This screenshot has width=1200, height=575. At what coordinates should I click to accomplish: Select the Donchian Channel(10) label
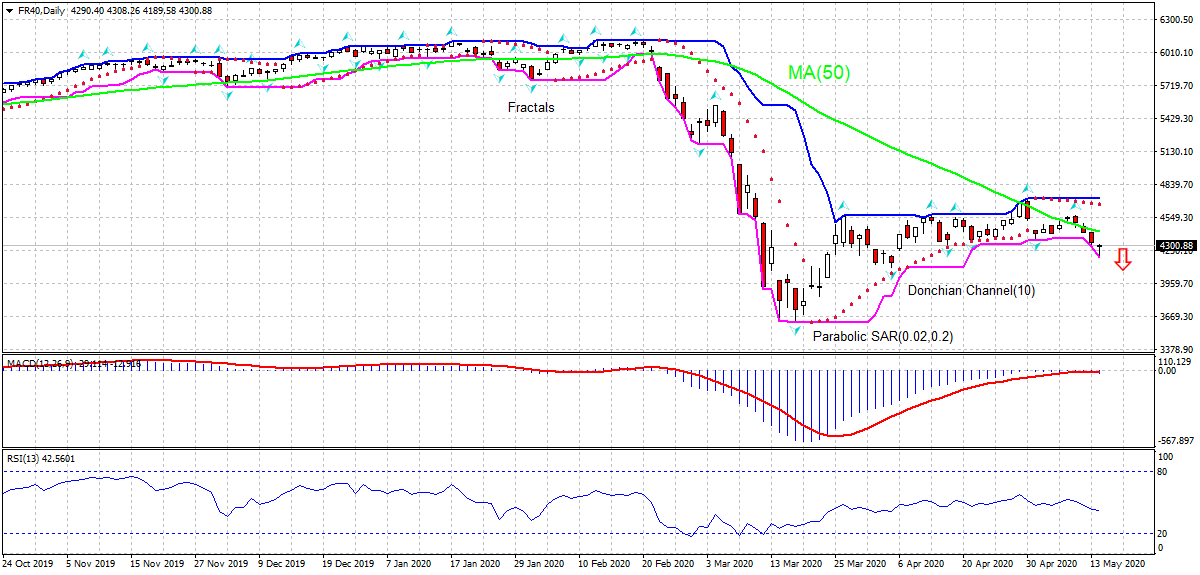click(x=971, y=291)
